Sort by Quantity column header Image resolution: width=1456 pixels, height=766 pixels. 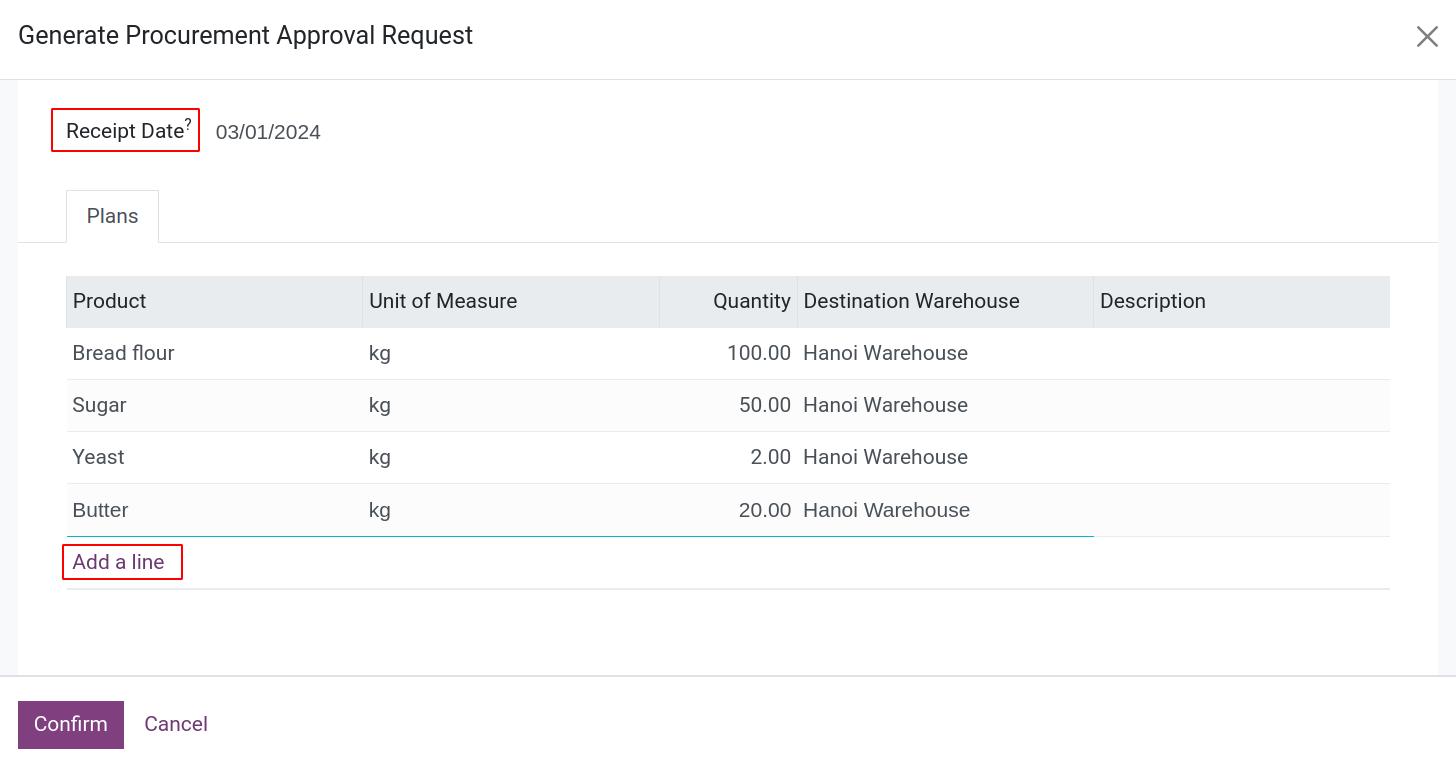point(751,301)
